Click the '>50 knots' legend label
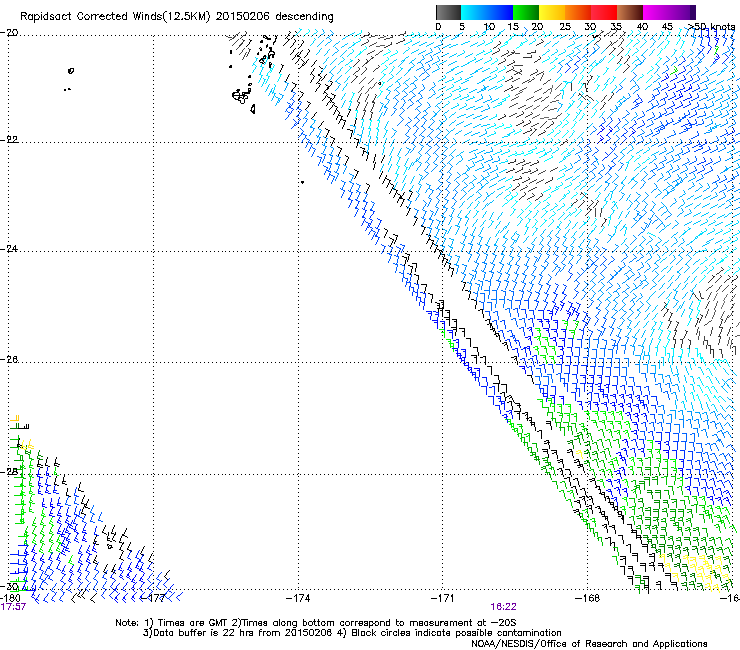This screenshot has width=740, height=650. click(711, 27)
